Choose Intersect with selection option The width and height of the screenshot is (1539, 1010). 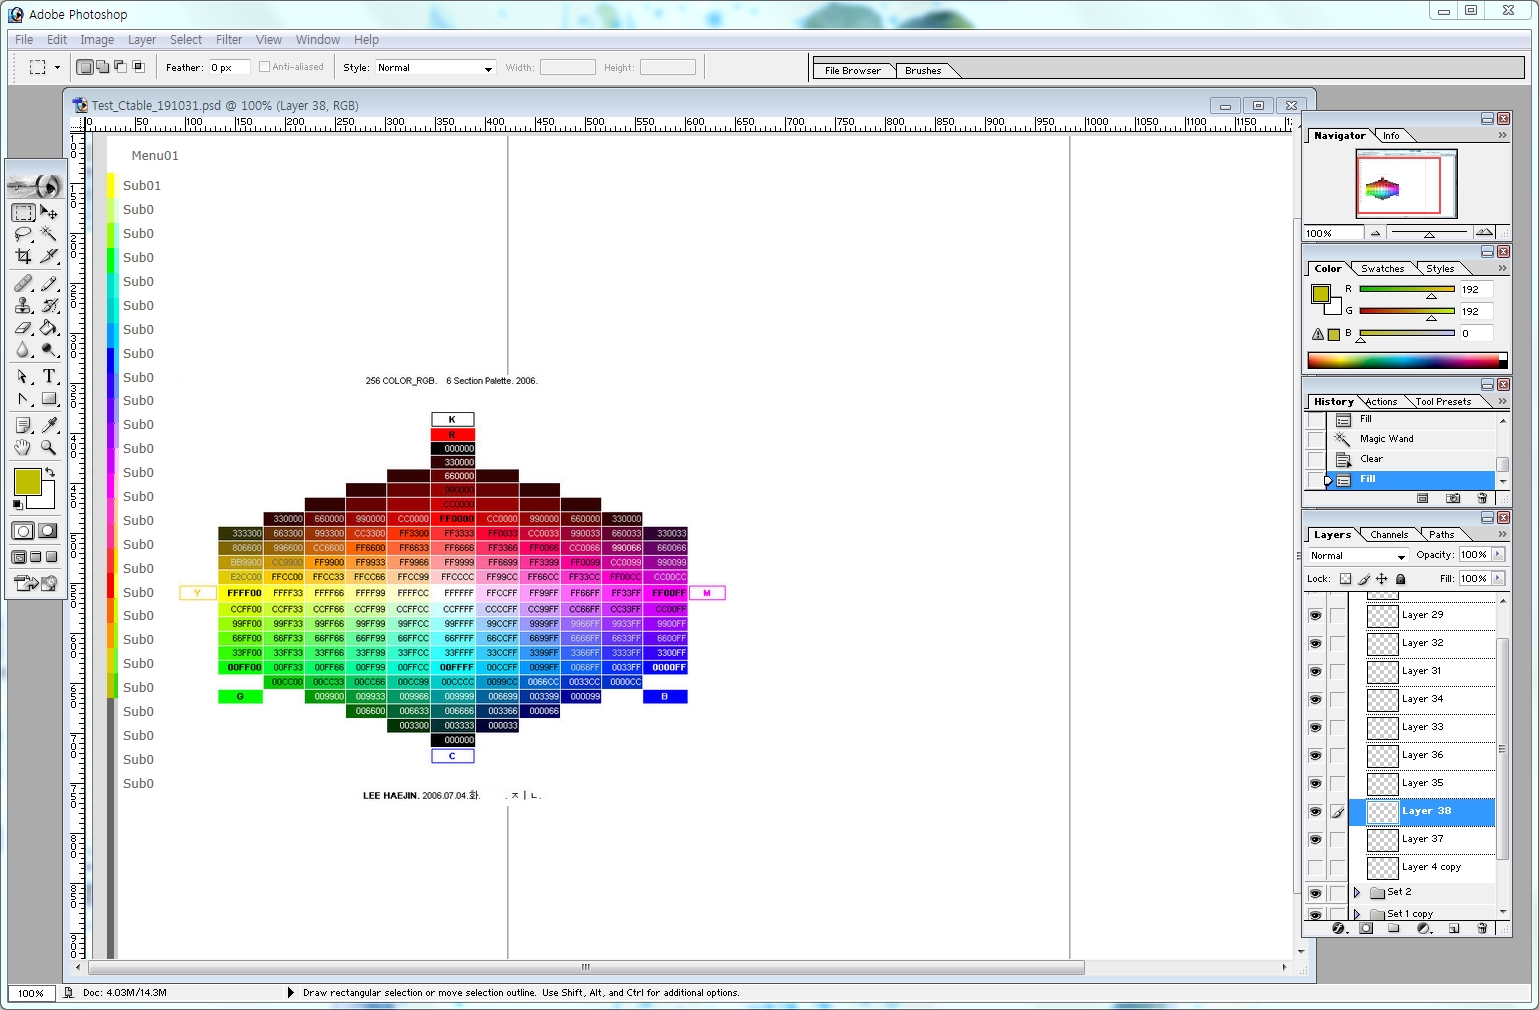[138, 67]
